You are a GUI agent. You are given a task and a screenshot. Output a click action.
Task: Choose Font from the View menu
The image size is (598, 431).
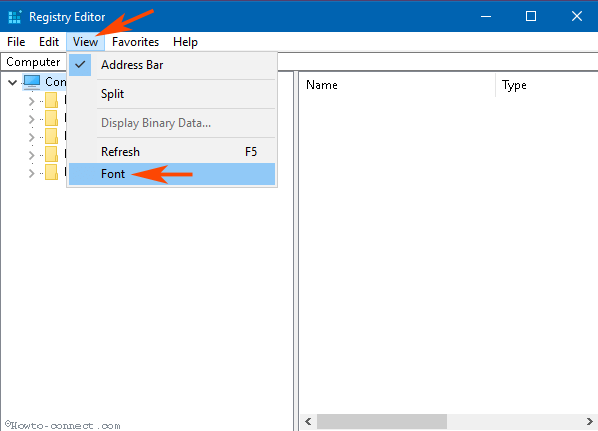coord(172,174)
